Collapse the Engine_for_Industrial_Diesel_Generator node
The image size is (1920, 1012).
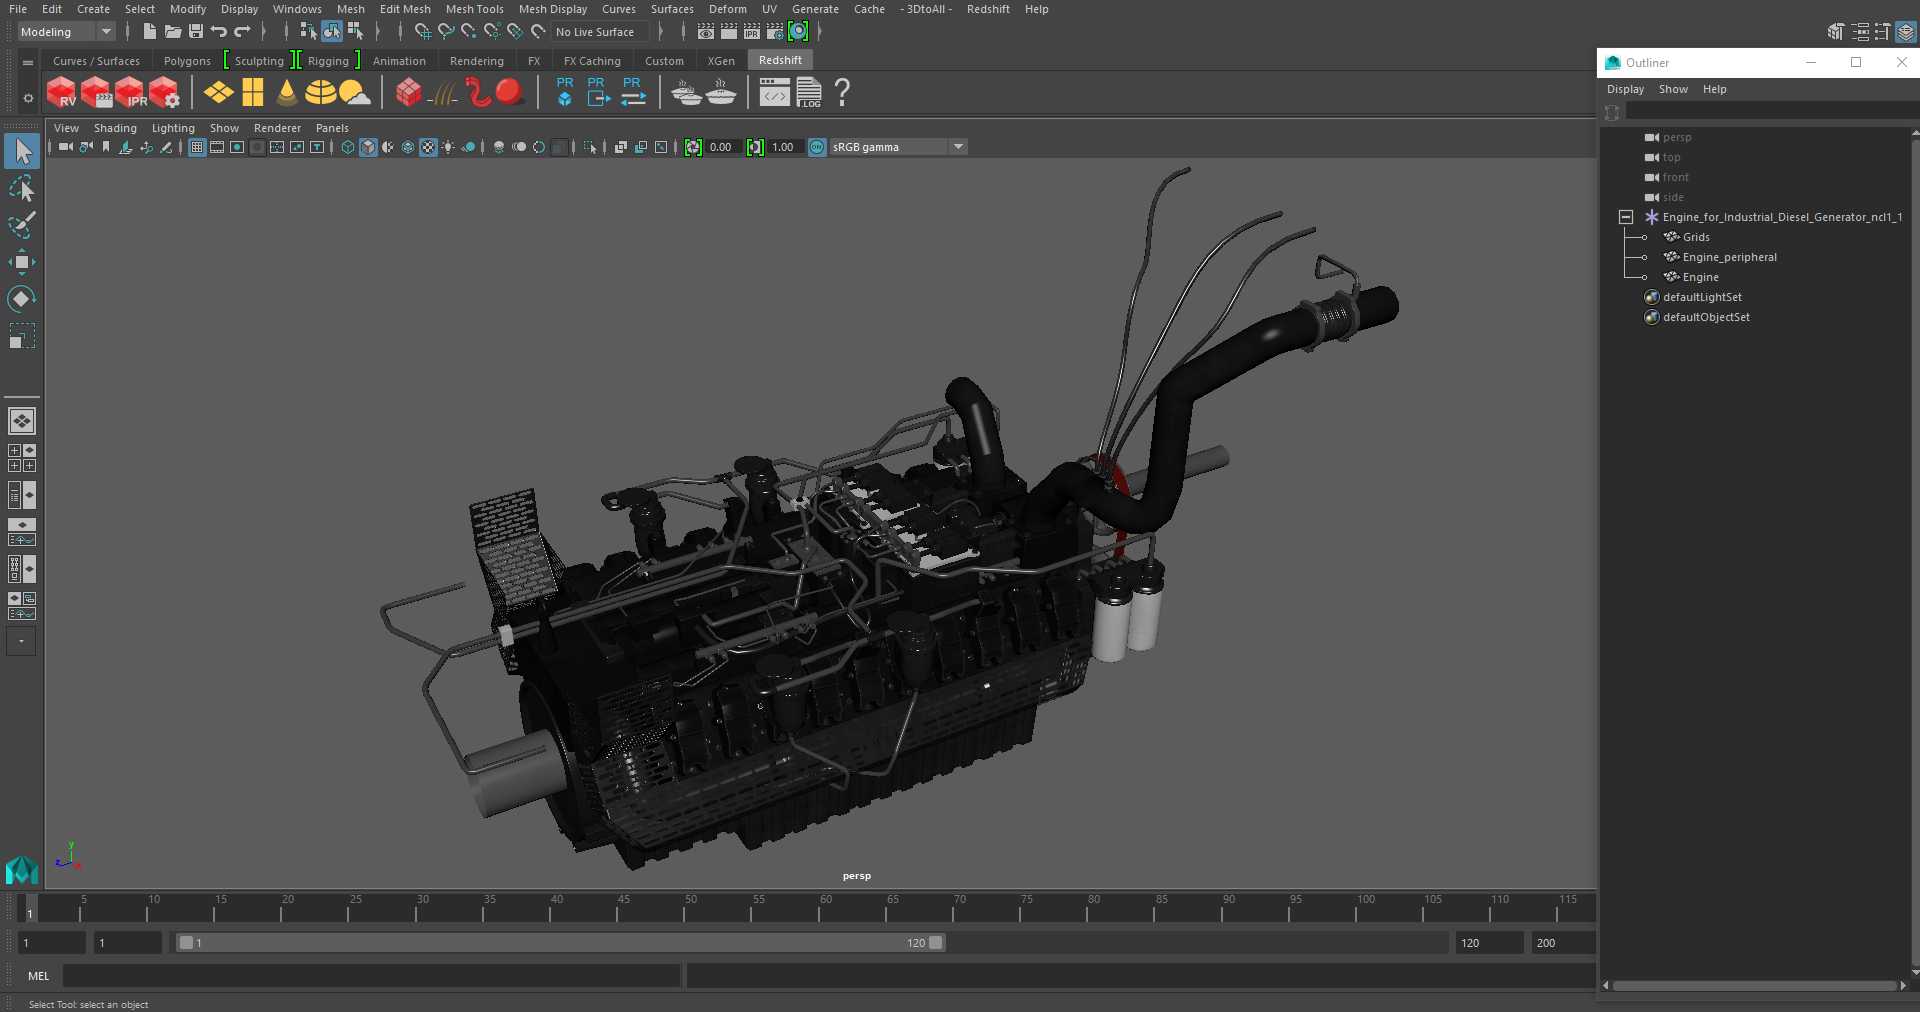pyautogui.click(x=1626, y=217)
